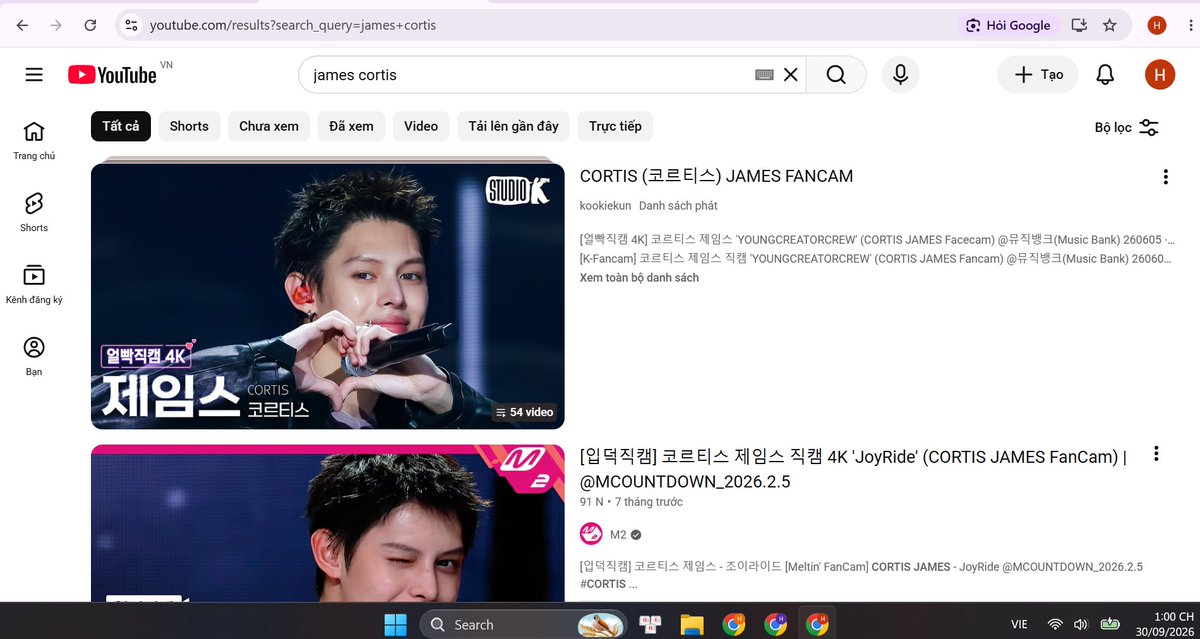The height and width of the screenshot is (639, 1200).
Task: Open the active Chrome window in taskbar
Action: click(x=817, y=625)
